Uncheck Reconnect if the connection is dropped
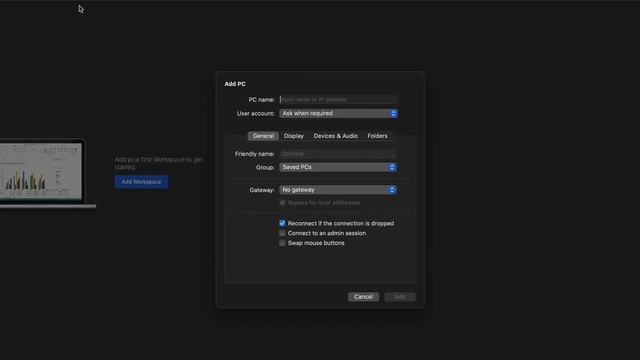The image size is (640, 360). (282, 223)
